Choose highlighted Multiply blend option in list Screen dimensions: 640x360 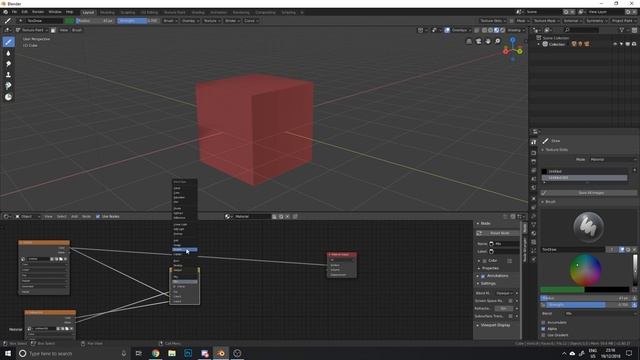click(184, 249)
